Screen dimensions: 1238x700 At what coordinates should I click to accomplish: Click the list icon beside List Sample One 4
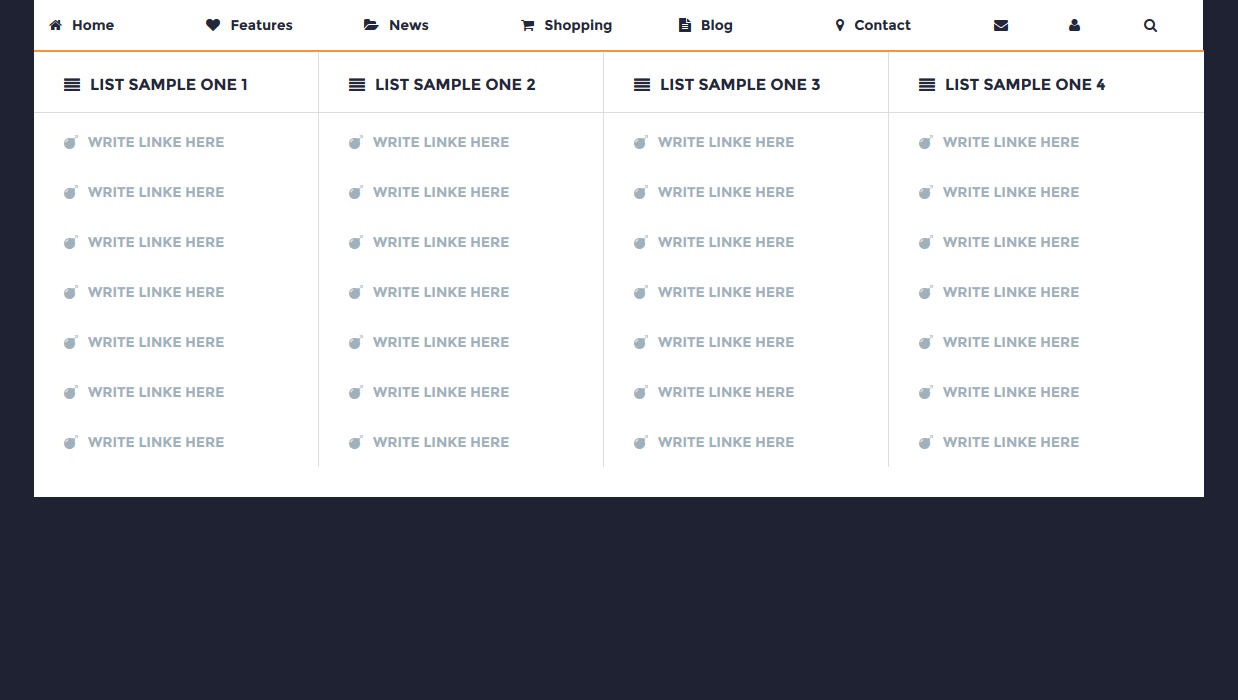(927, 85)
